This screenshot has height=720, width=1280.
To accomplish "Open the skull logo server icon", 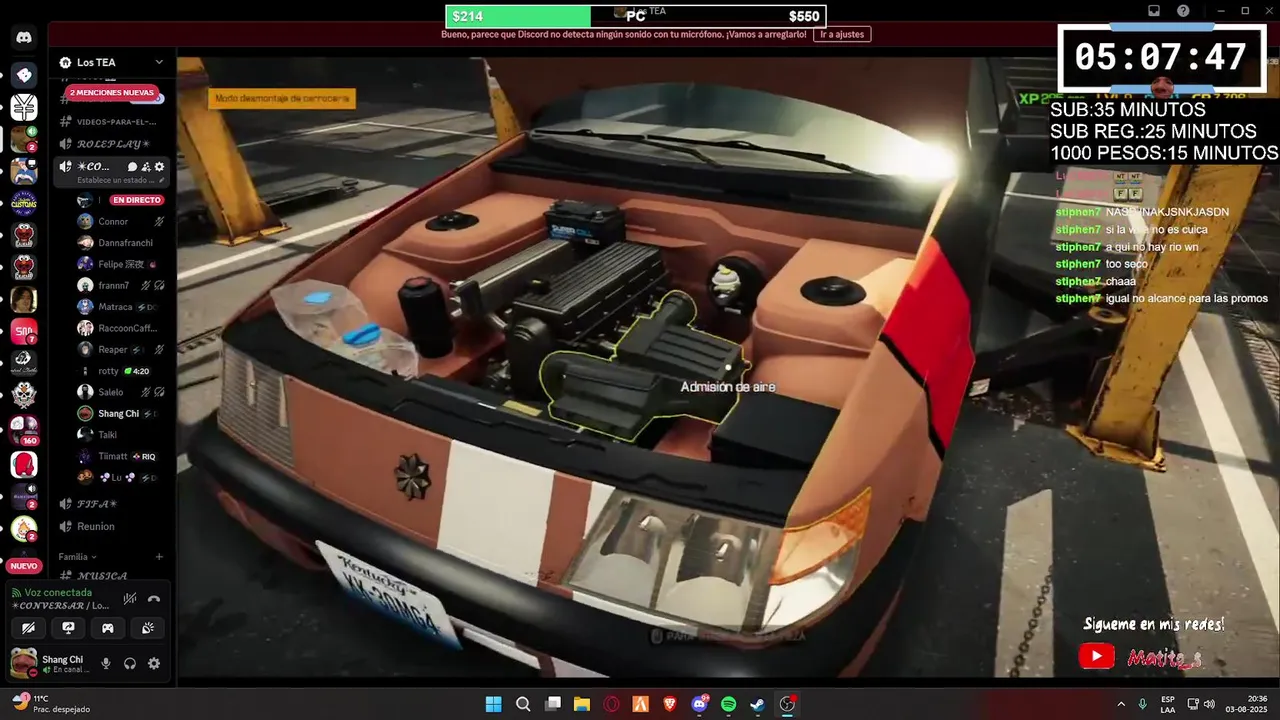I will [24, 394].
